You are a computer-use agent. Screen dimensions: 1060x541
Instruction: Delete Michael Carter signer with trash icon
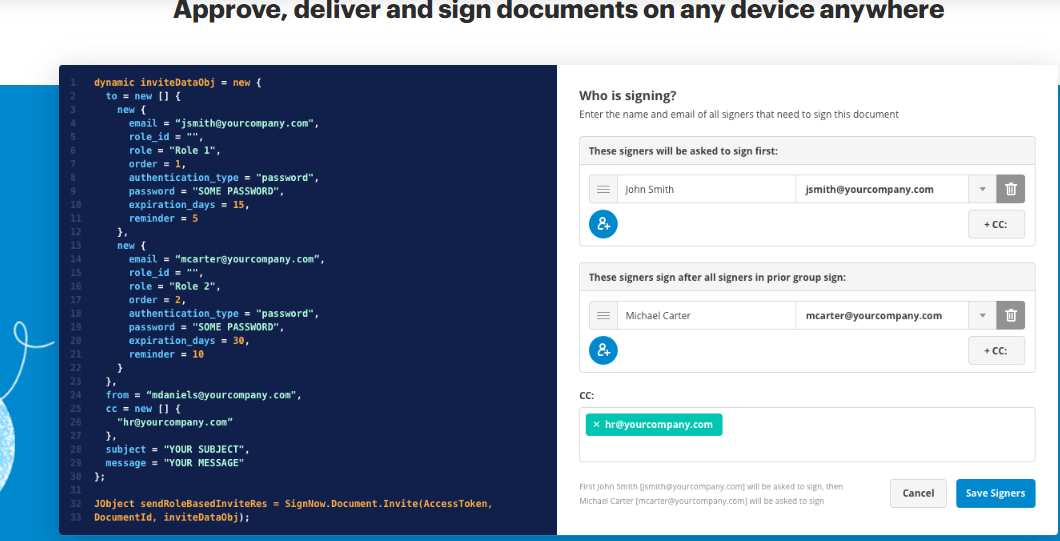pyautogui.click(x=1010, y=315)
